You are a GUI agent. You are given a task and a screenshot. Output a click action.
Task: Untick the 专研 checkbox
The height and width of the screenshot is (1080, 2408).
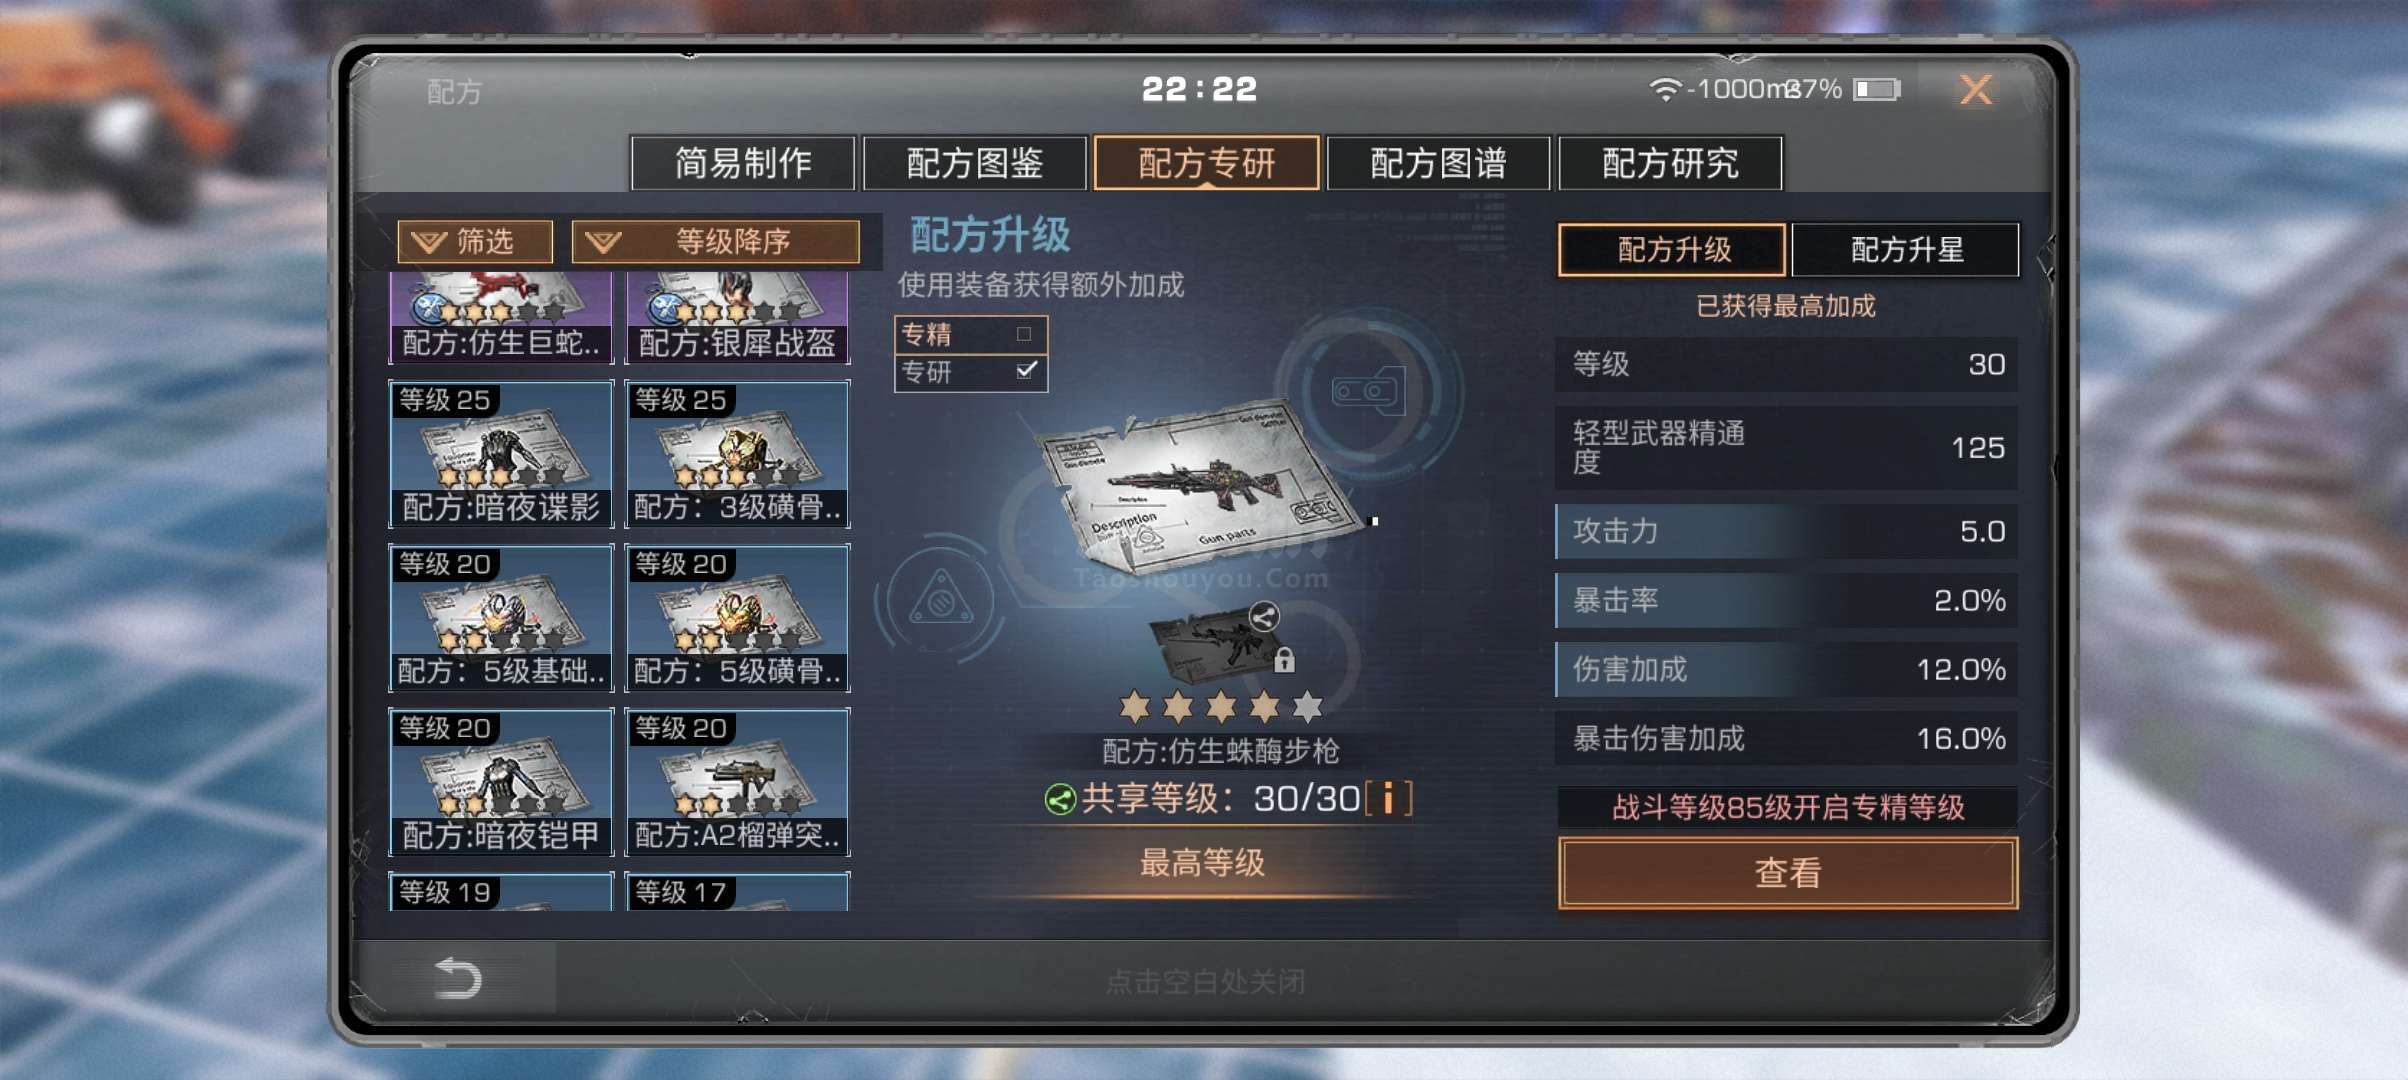(x=1026, y=371)
